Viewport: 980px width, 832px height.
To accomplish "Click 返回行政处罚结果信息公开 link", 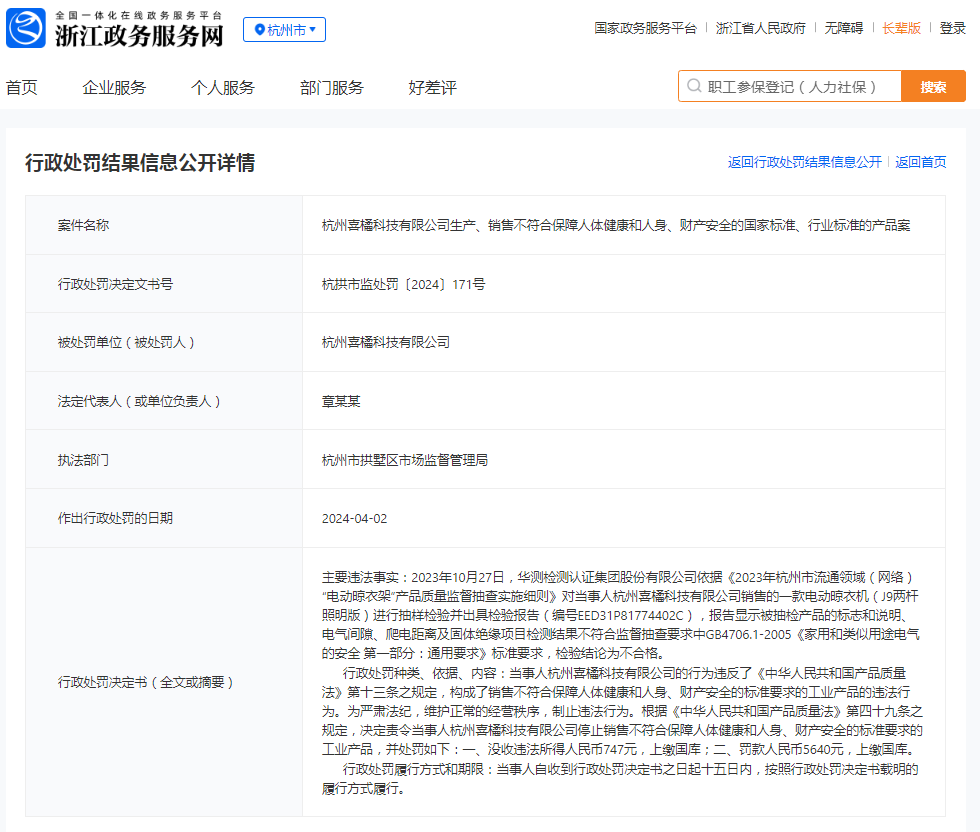I will coord(804,163).
